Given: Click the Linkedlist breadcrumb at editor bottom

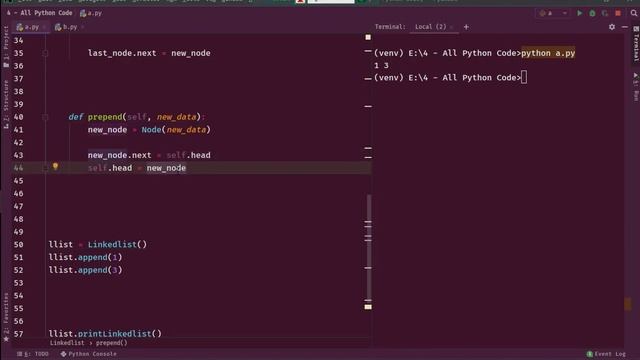Looking at the screenshot, I should (x=67, y=343).
